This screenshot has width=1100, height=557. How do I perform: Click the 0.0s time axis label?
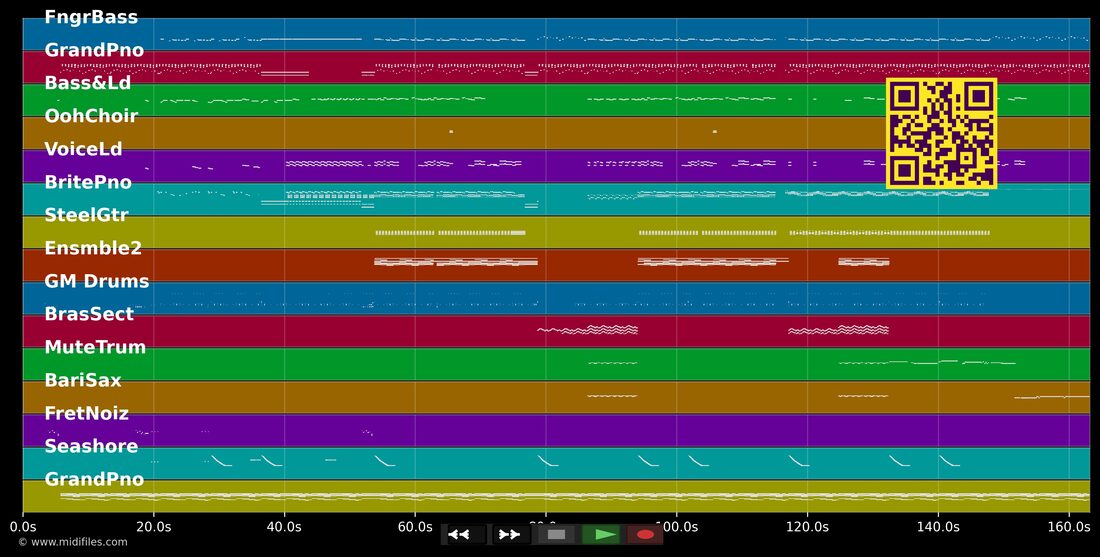[23, 525]
